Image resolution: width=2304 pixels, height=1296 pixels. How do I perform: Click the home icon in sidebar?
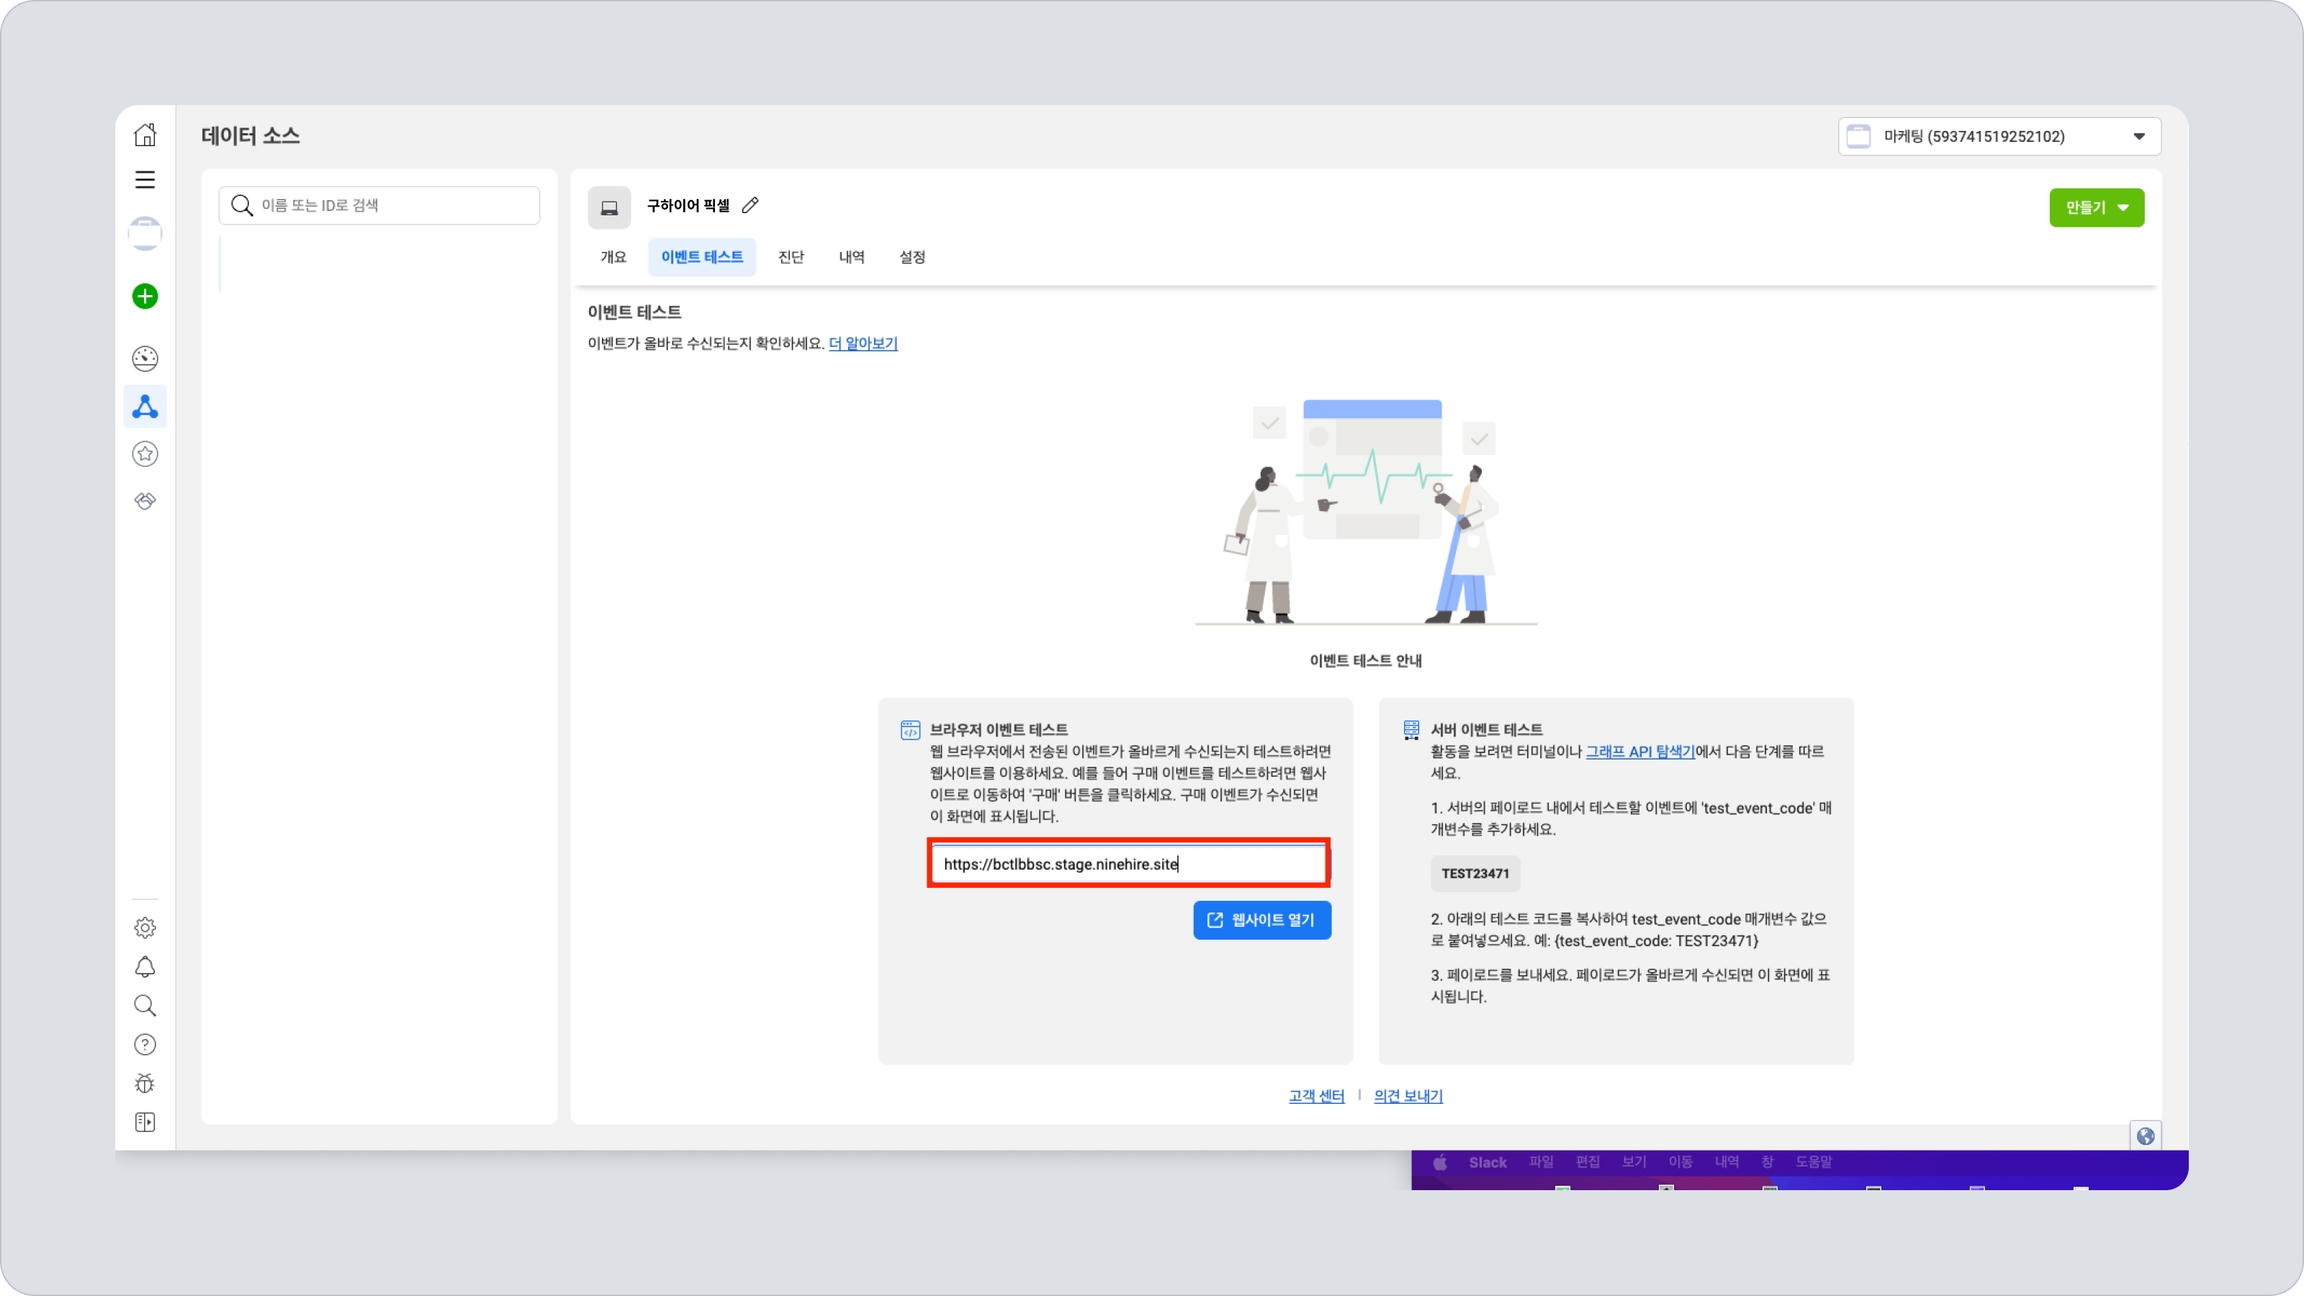pyautogui.click(x=145, y=134)
